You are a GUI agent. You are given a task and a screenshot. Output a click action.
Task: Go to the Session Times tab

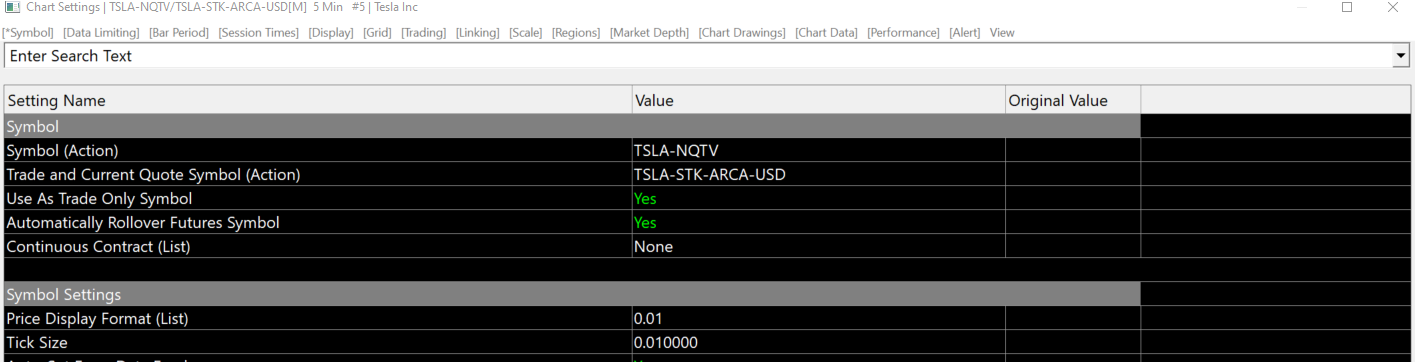(x=258, y=33)
